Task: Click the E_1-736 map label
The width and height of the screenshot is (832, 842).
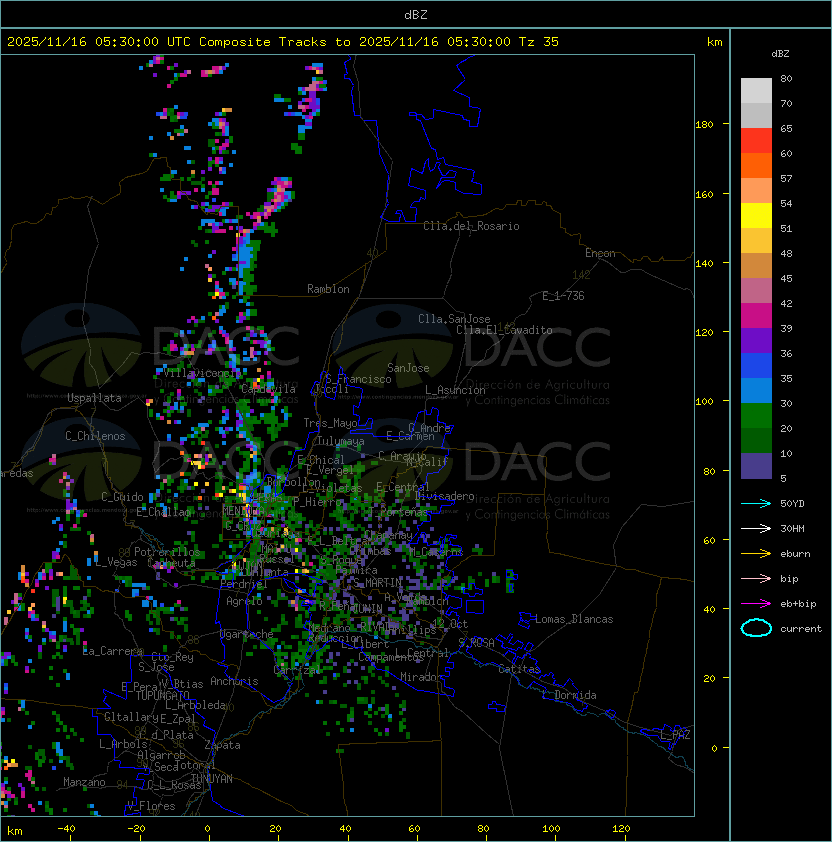Action: pyautogui.click(x=563, y=296)
